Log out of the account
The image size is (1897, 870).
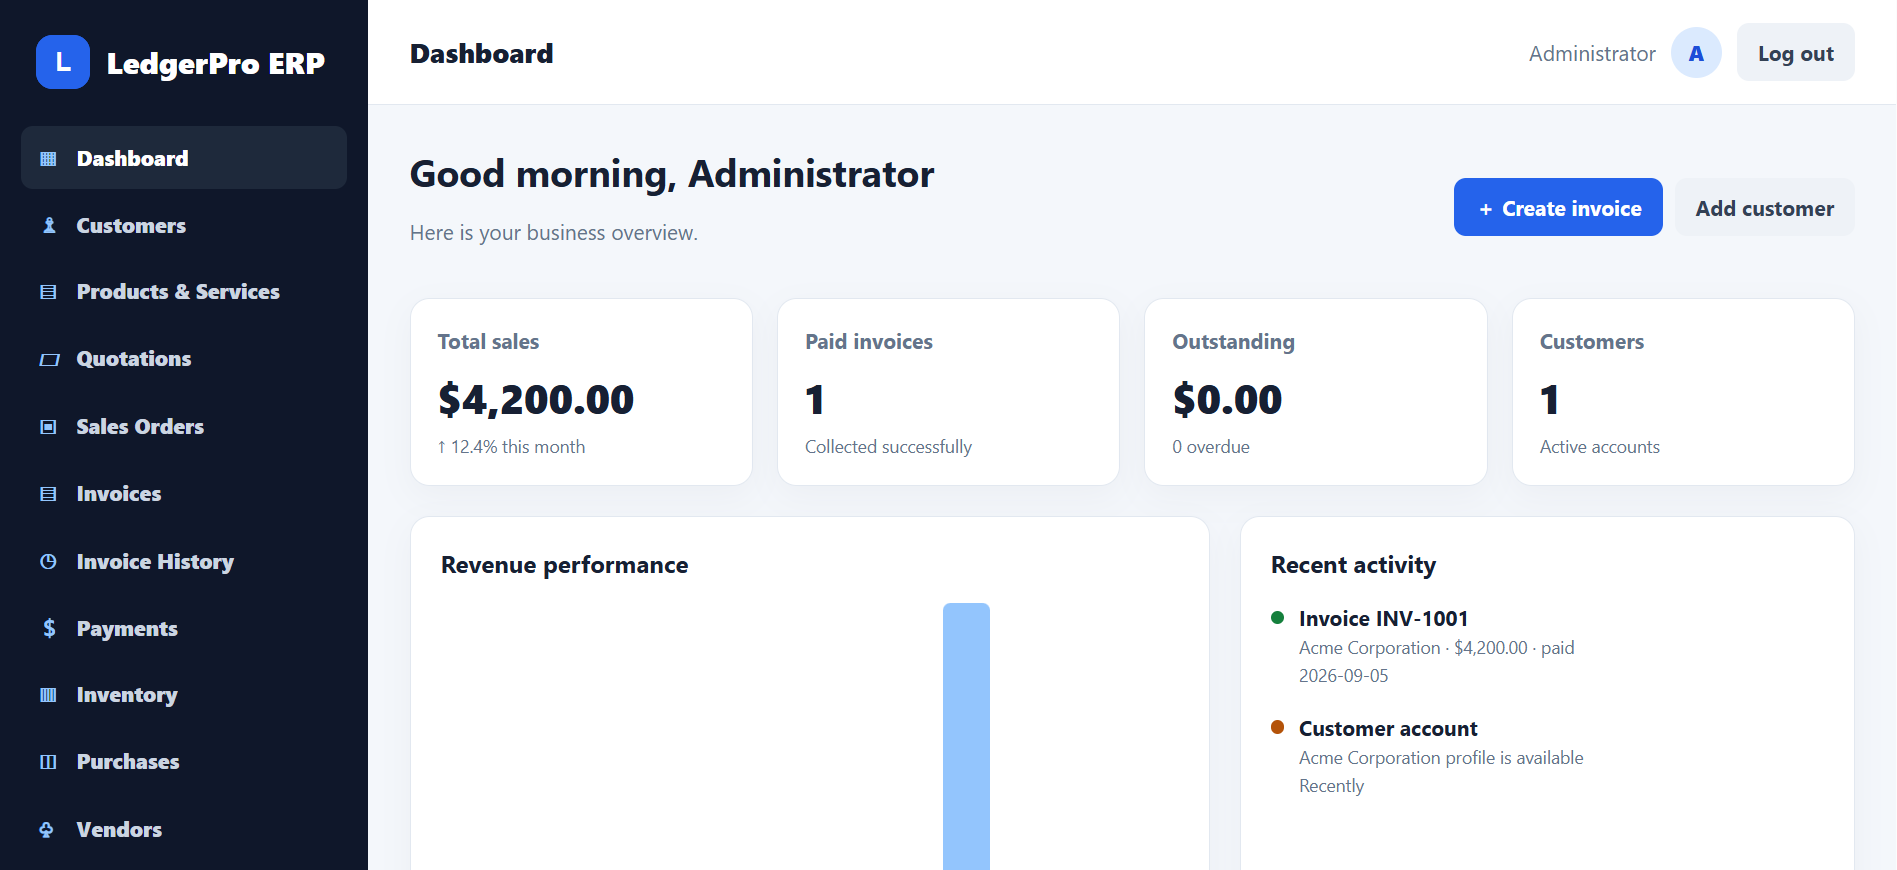(x=1796, y=53)
